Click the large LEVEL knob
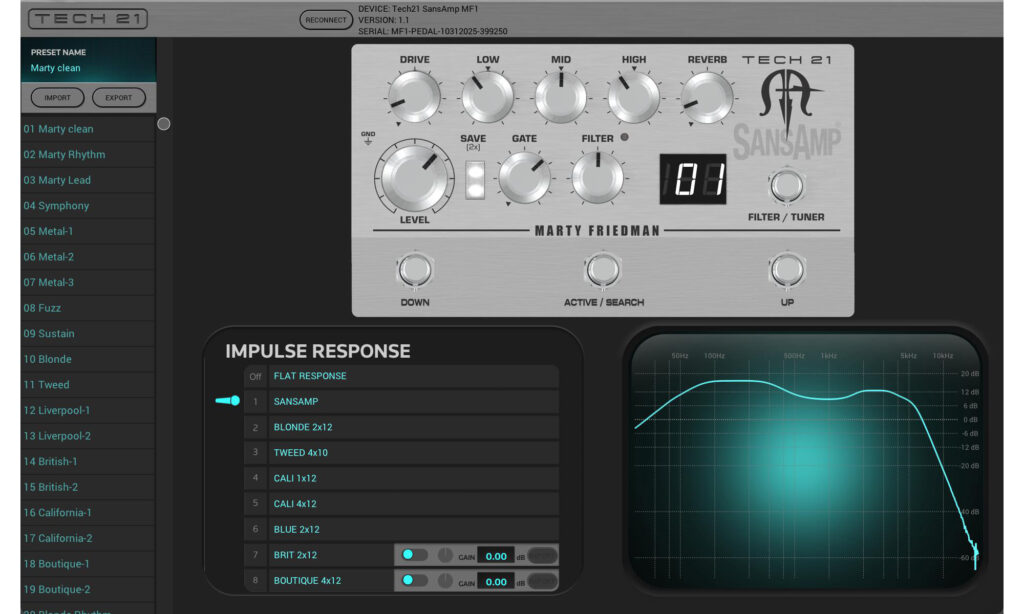The width and height of the screenshot is (1024, 614). point(414,178)
